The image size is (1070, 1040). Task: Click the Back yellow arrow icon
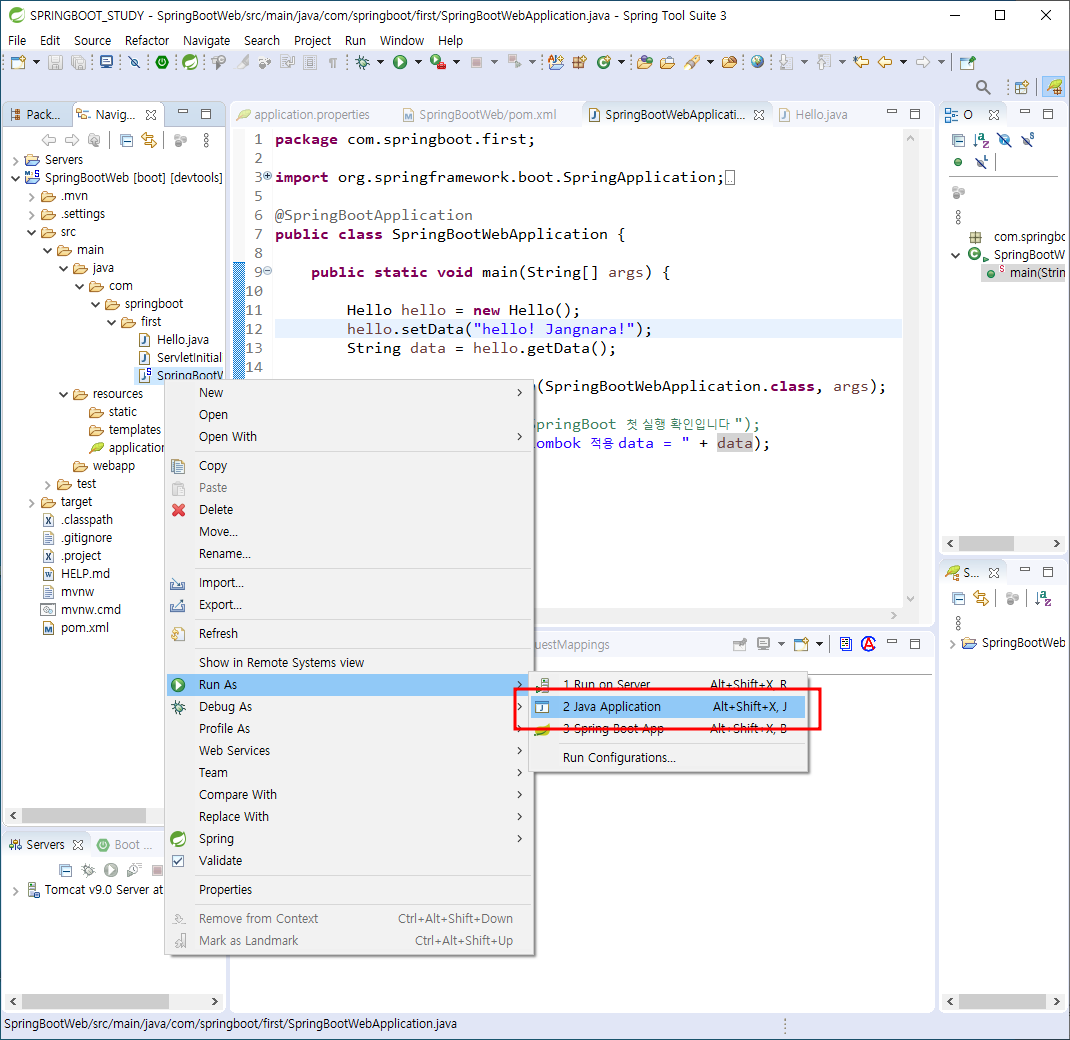(x=885, y=63)
